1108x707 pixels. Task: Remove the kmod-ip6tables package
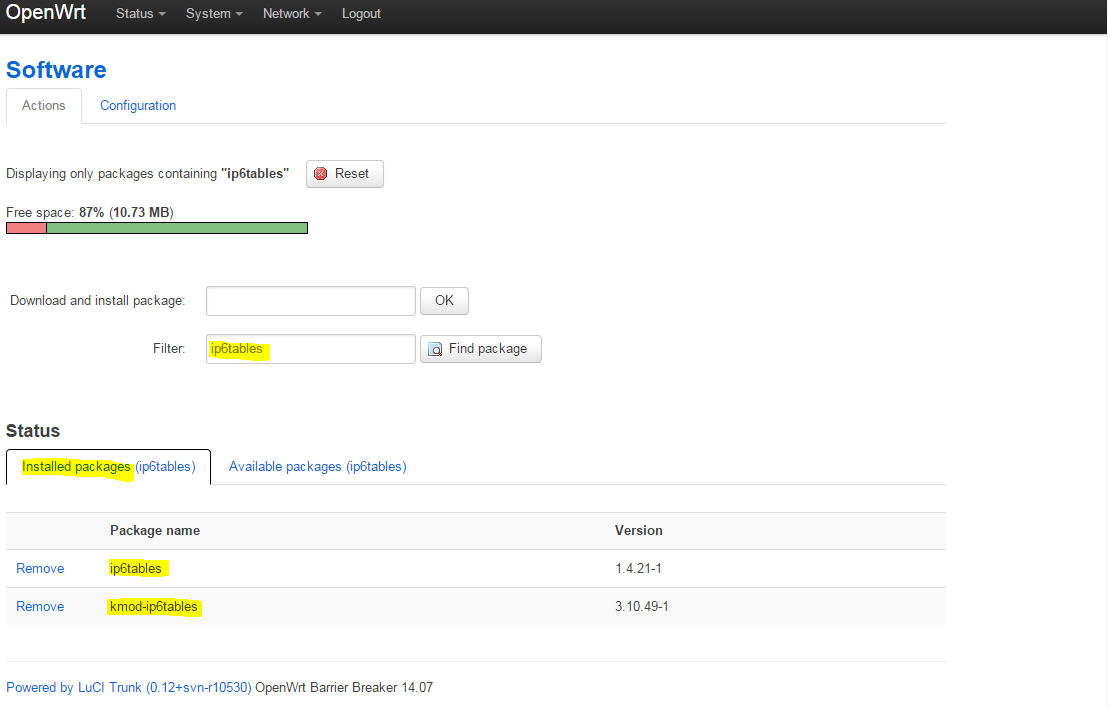[x=40, y=607]
